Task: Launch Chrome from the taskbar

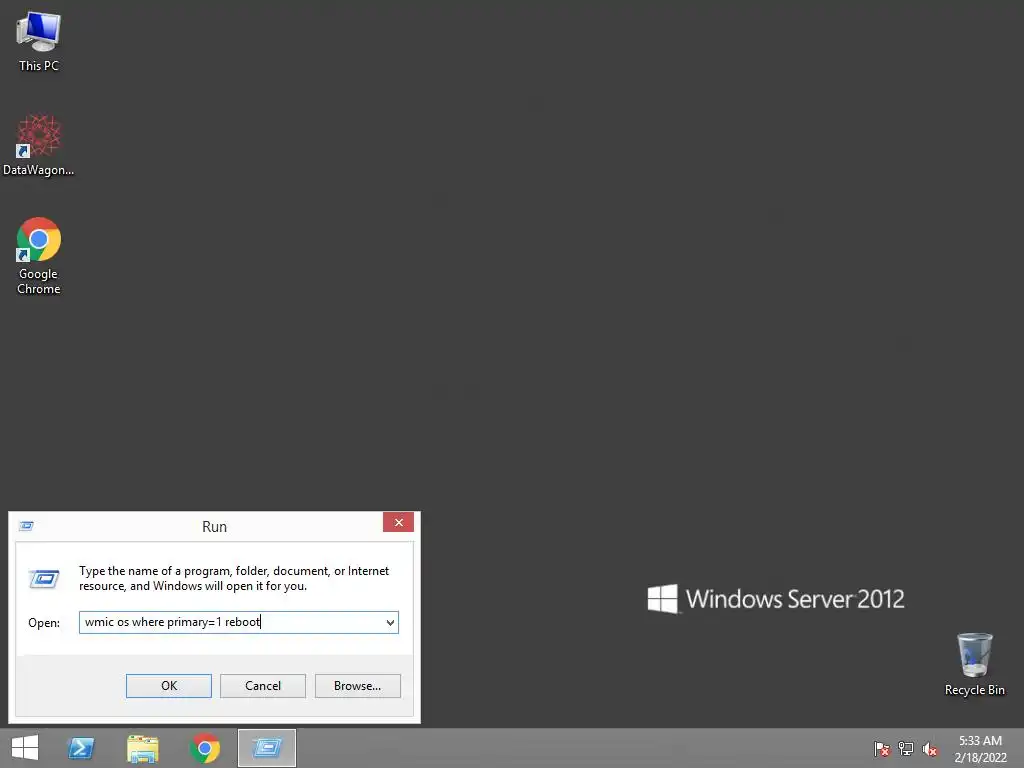Action: pyautogui.click(x=204, y=748)
